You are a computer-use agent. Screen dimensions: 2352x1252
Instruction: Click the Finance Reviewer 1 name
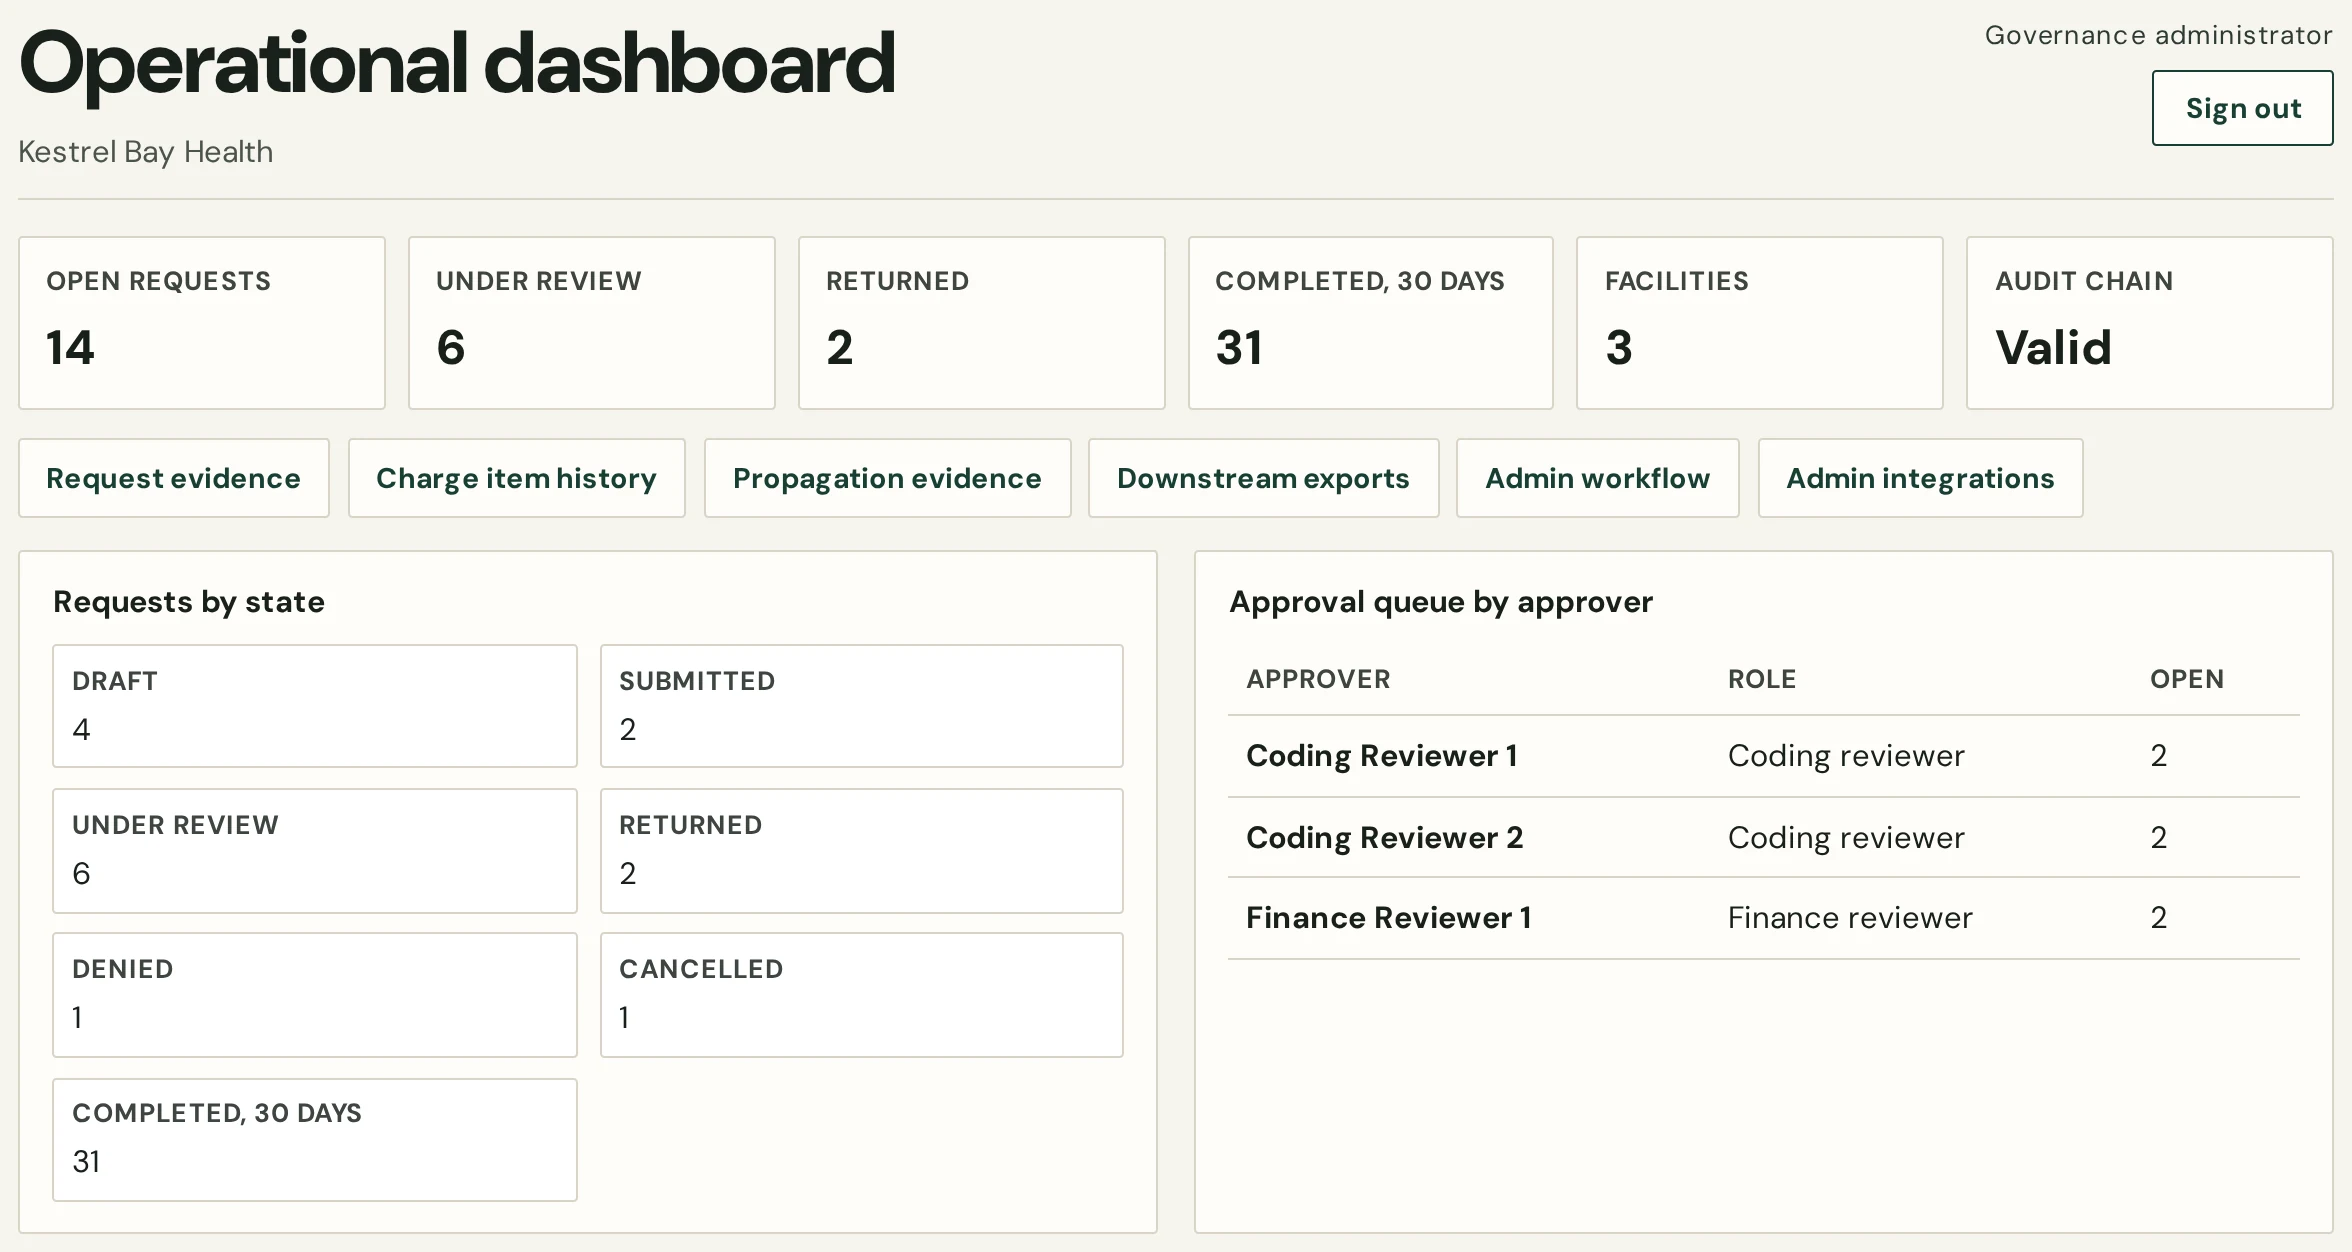tap(1389, 918)
